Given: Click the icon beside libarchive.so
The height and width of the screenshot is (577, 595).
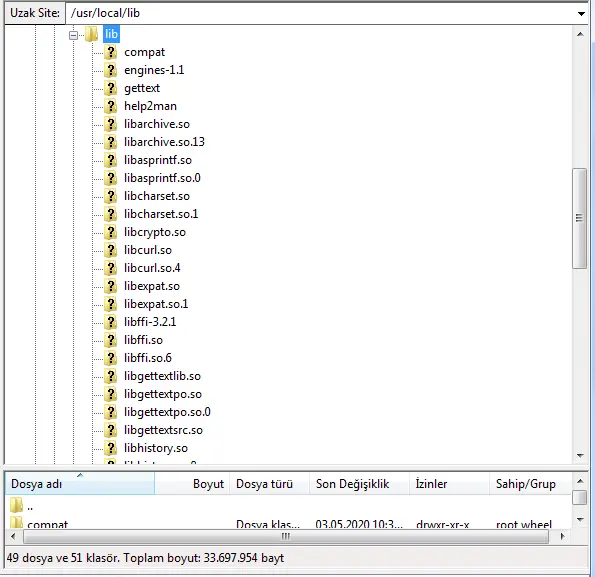Looking at the screenshot, I should pyautogui.click(x=110, y=124).
